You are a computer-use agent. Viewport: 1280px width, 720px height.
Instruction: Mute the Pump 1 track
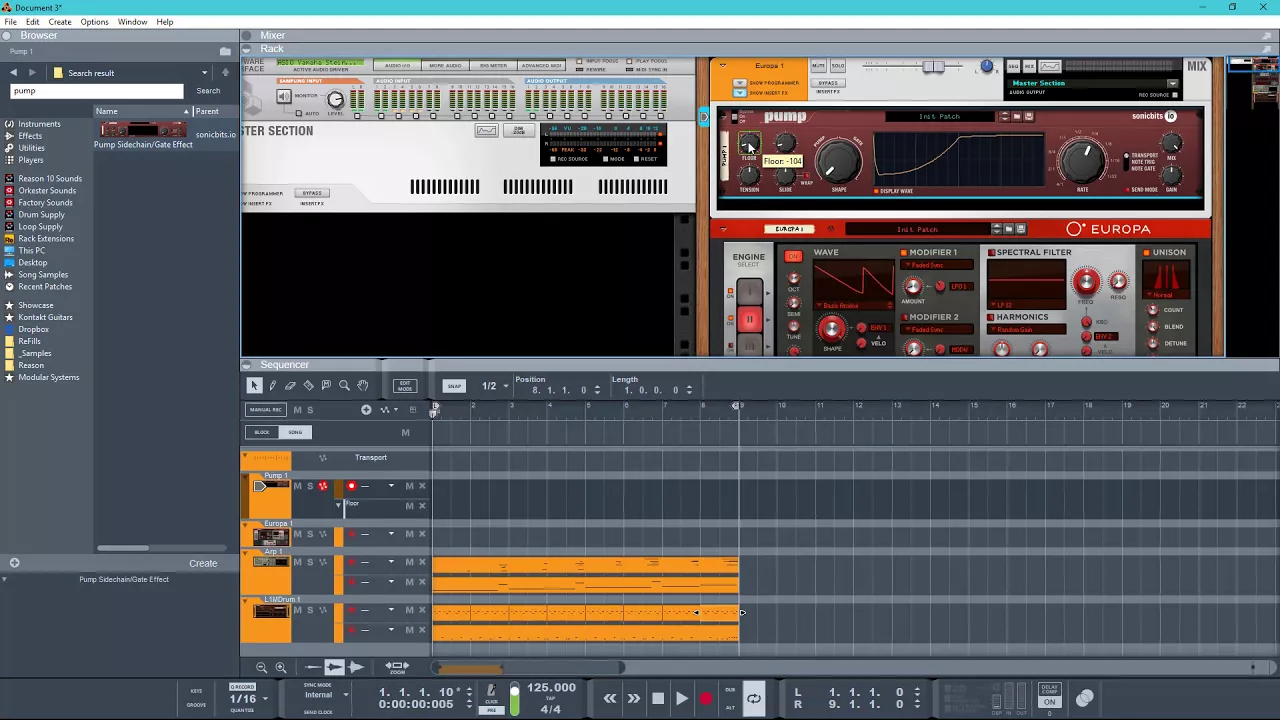coord(297,486)
